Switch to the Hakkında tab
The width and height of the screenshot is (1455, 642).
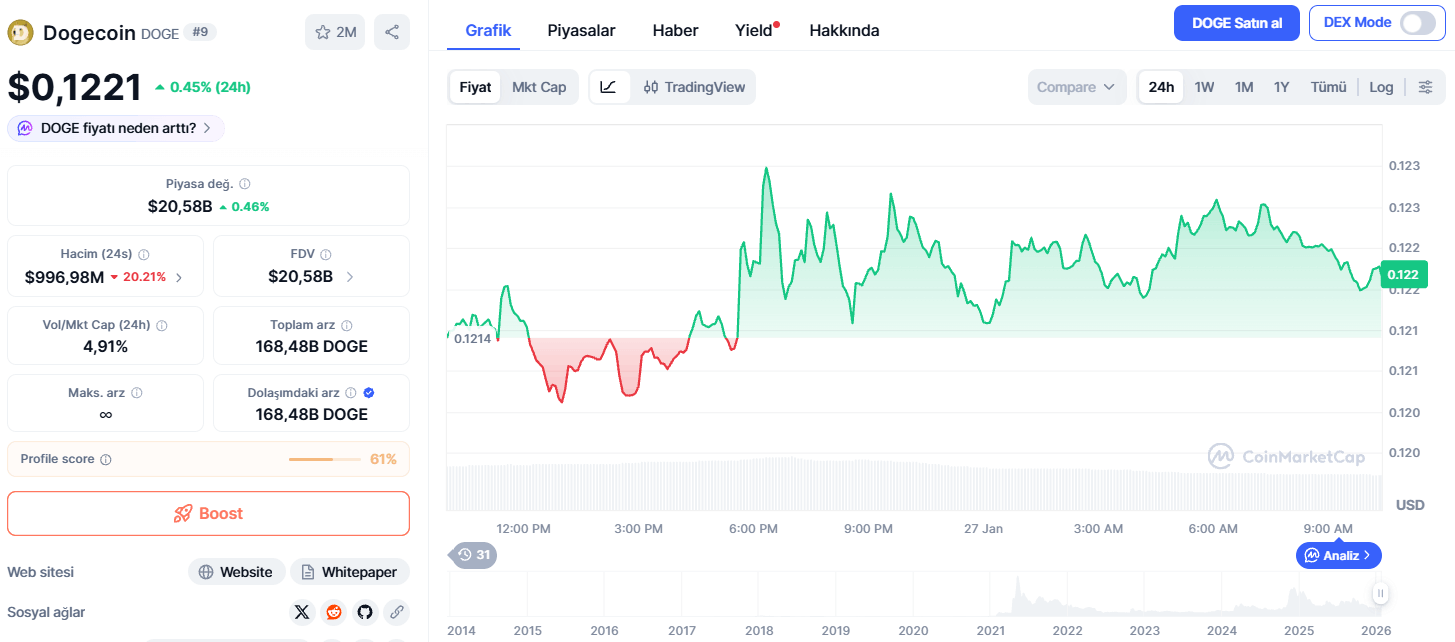point(844,30)
